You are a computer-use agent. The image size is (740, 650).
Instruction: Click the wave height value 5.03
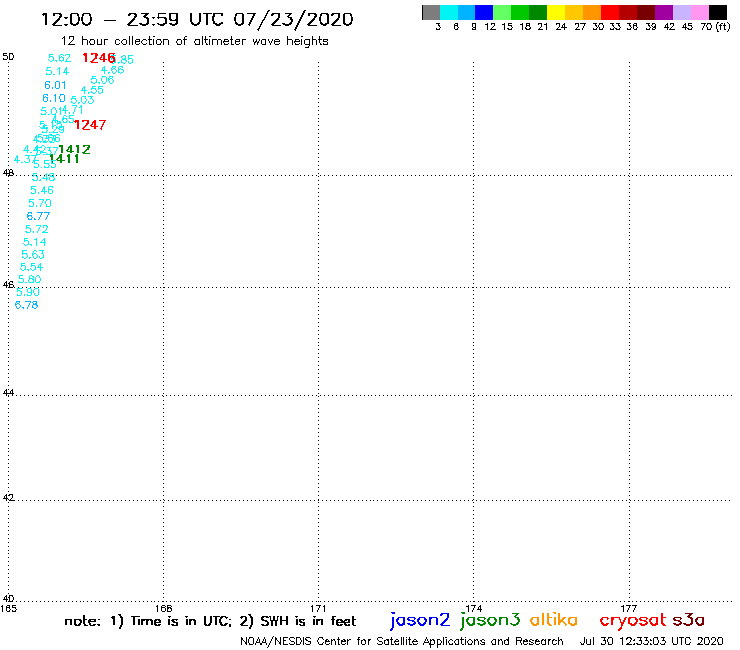[83, 100]
